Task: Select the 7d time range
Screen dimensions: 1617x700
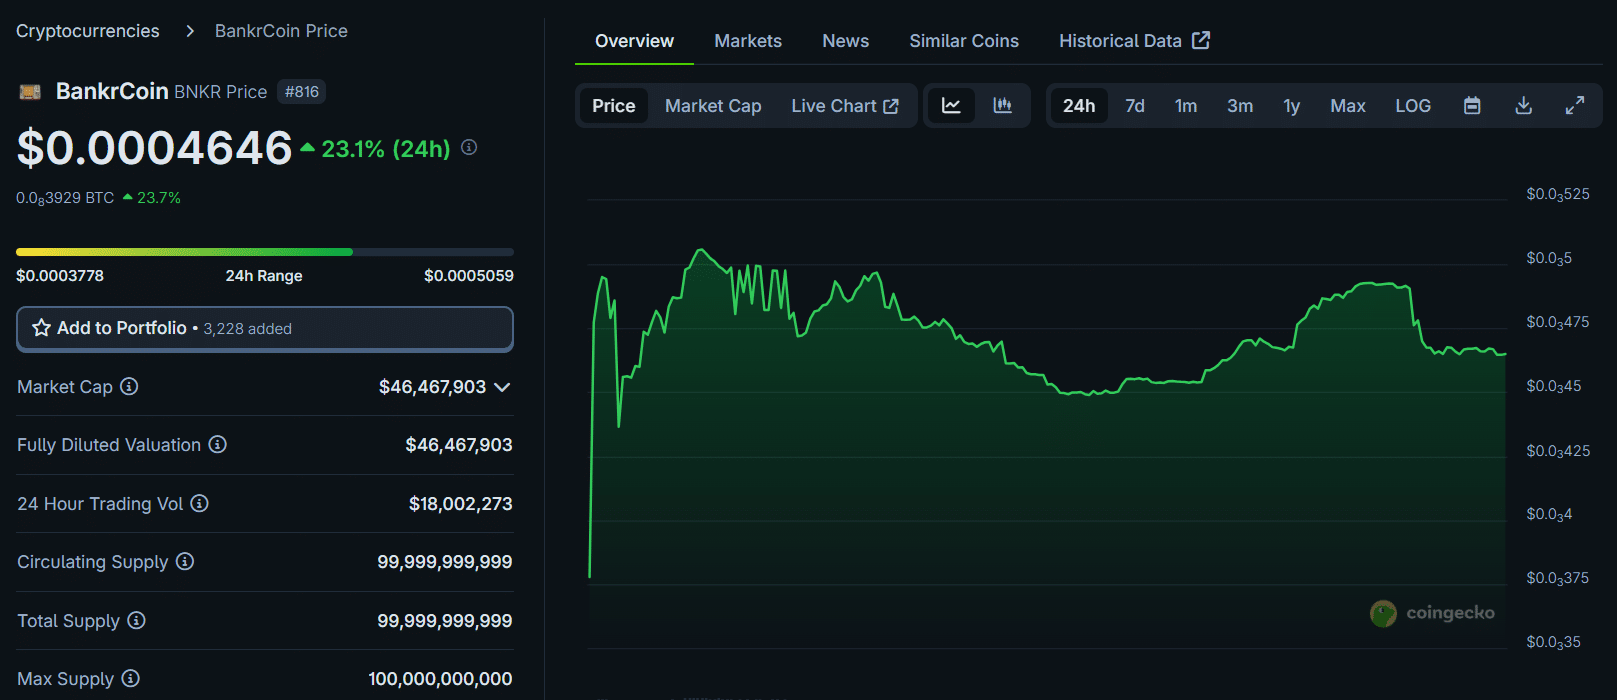Action: coord(1135,106)
